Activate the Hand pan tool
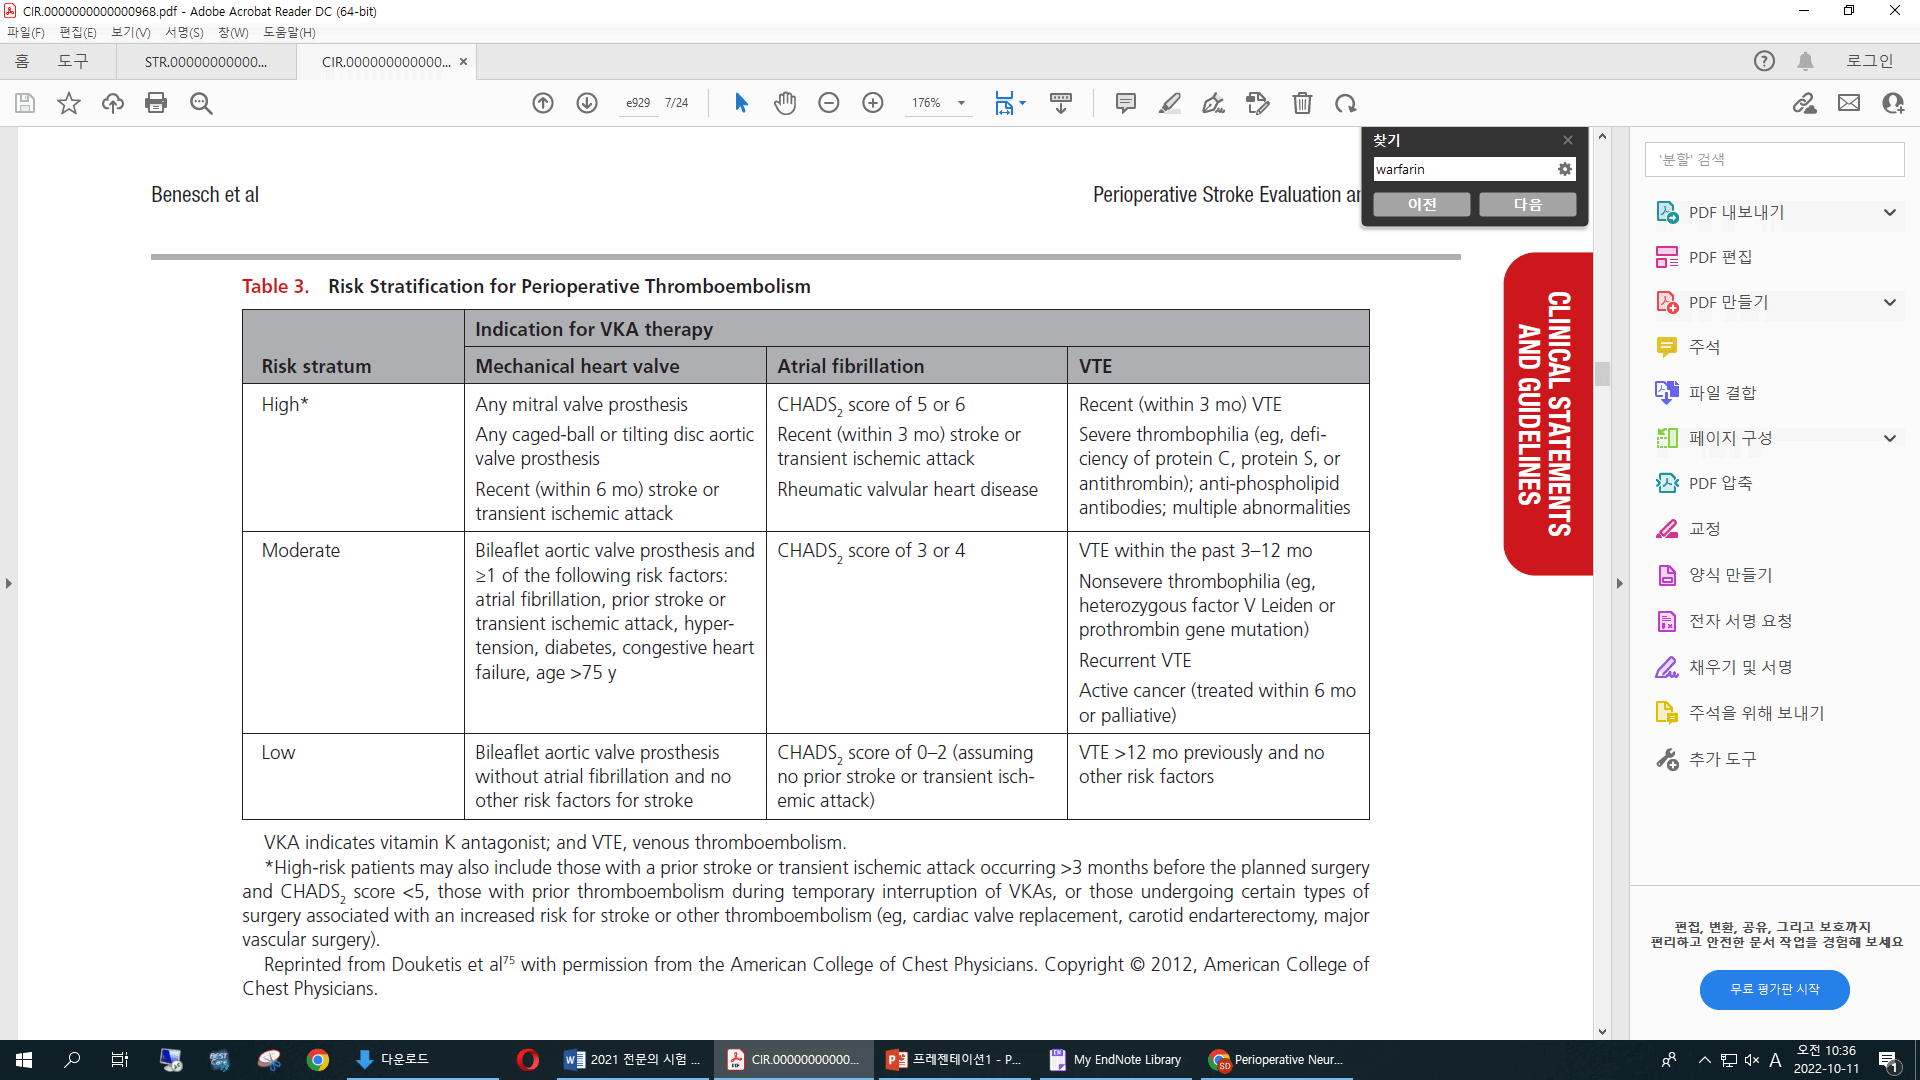Viewport: 1920px width, 1080px height. (785, 103)
